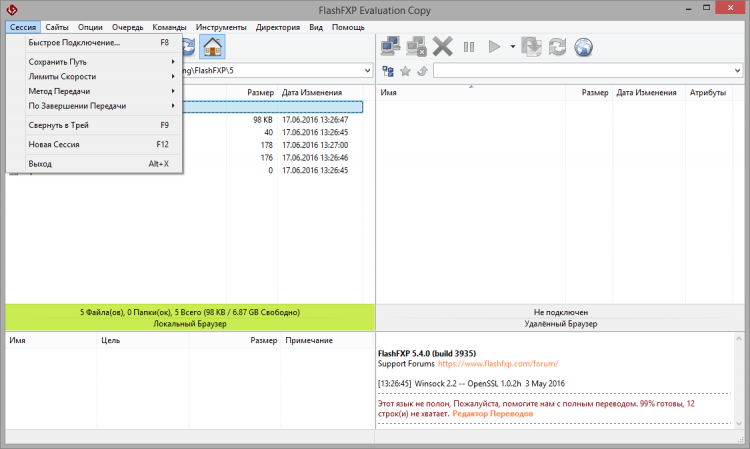Click the Winsock 2.2 OpenSSL log line
This screenshot has height=449, width=750.
click(x=471, y=384)
